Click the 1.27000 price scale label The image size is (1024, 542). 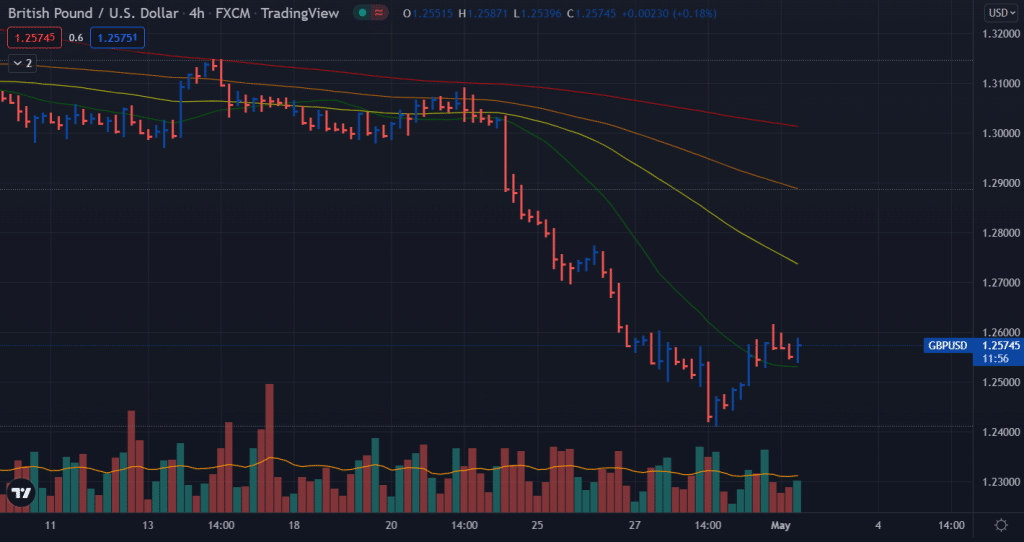click(x=1000, y=283)
